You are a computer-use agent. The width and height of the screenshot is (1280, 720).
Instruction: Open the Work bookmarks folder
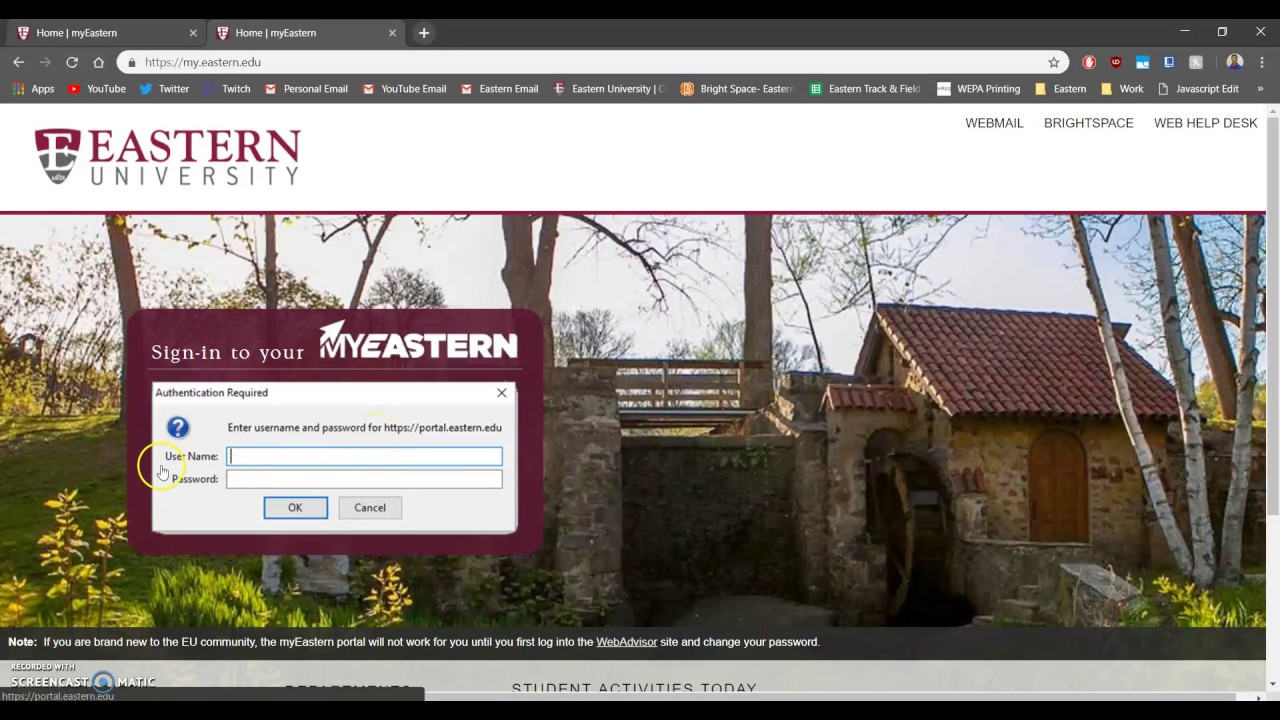(1122, 89)
